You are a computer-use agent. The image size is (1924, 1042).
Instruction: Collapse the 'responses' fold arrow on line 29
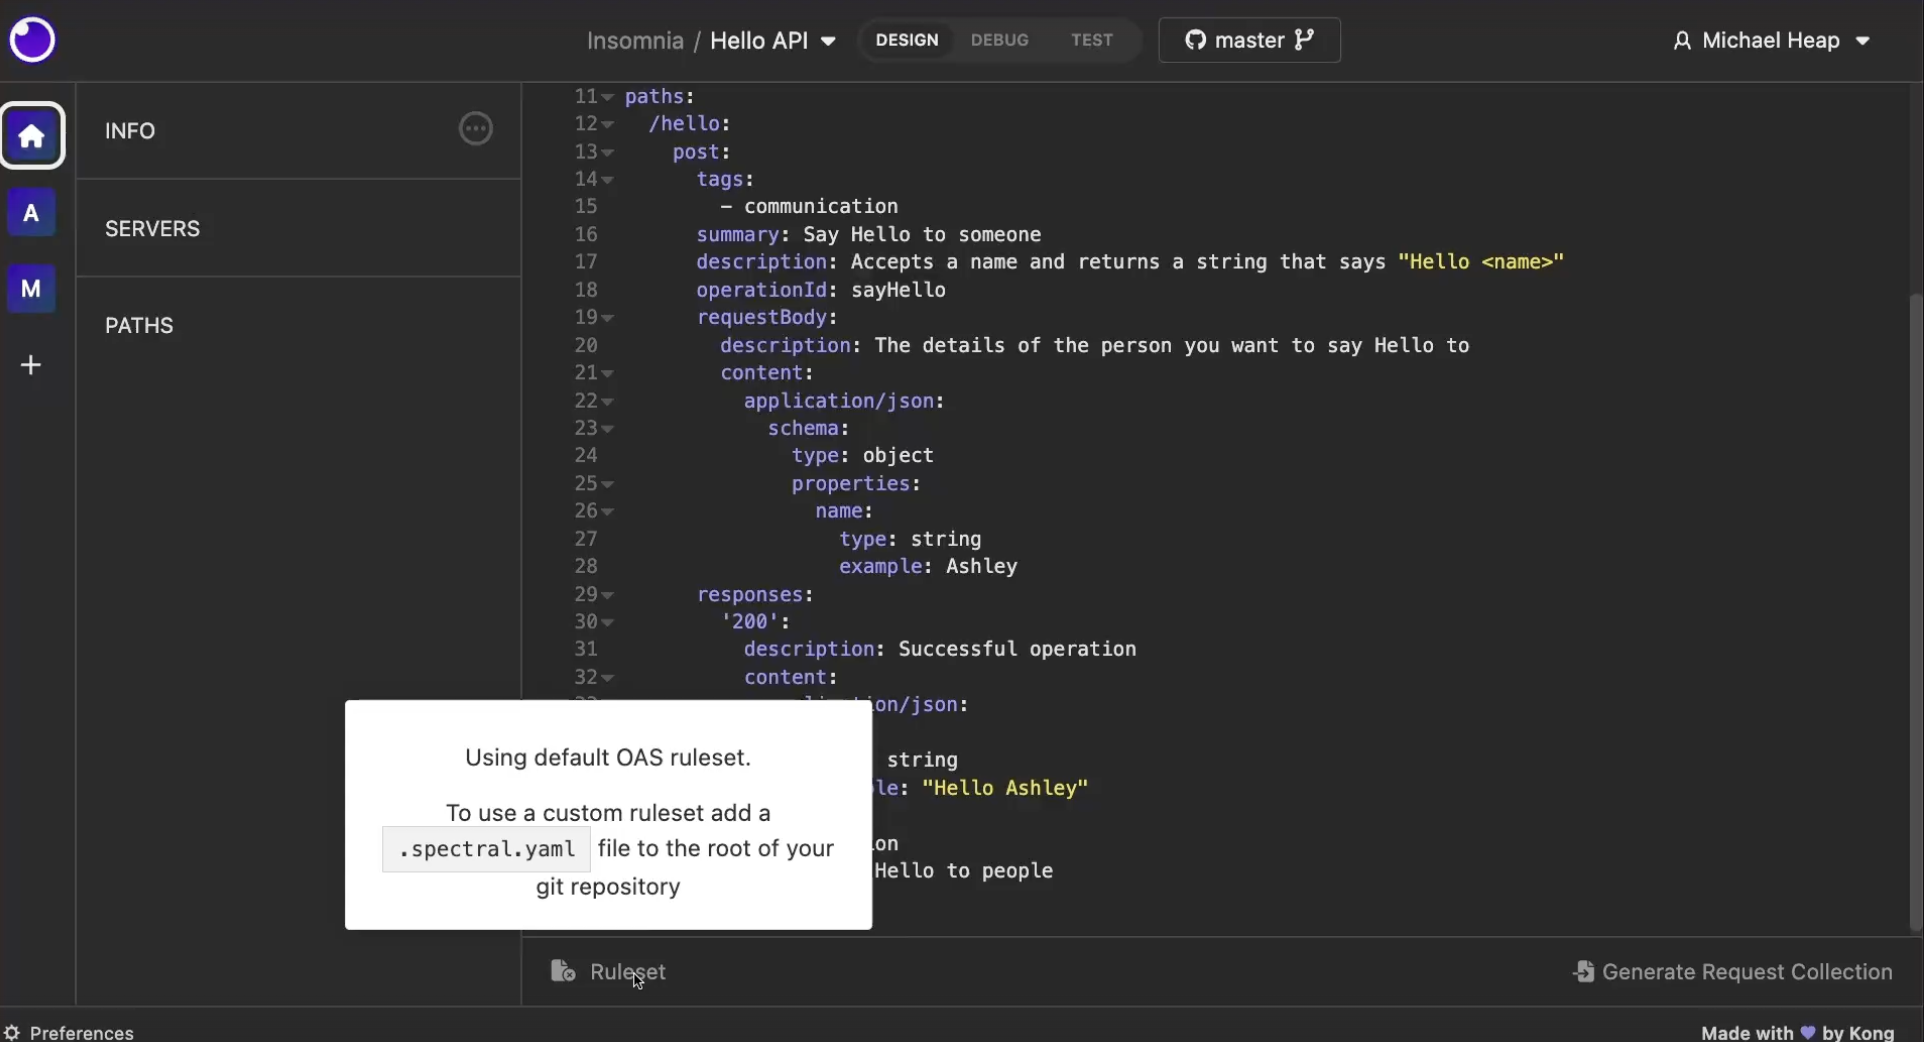click(607, 595)
